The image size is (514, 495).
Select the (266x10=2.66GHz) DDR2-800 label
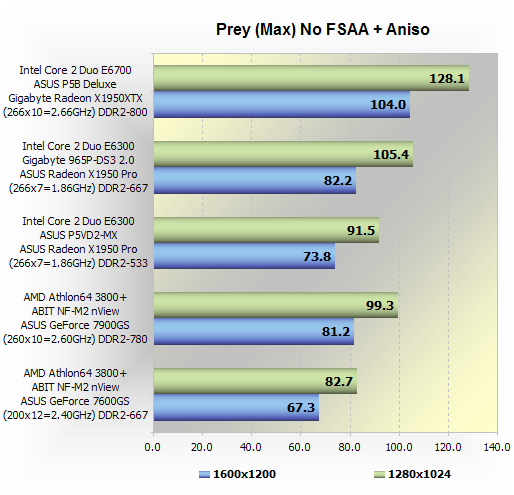pos(75,112)
